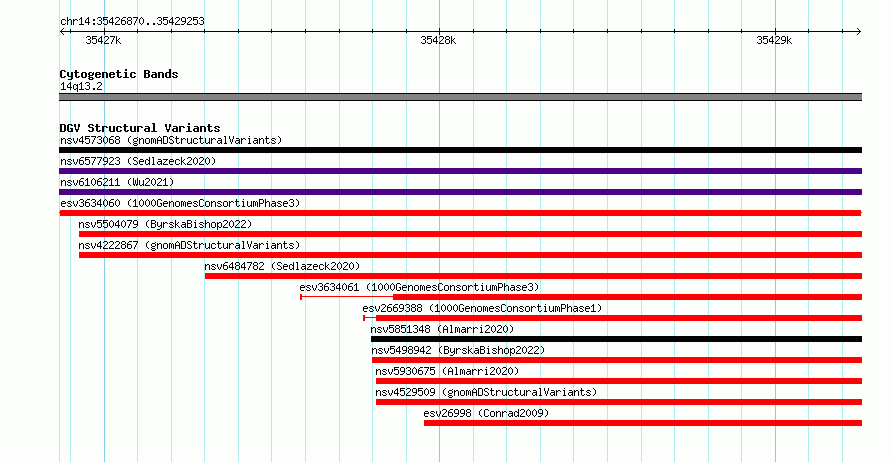Click nsv6484782 (Sedlazeck2020) label

[282, 266]
